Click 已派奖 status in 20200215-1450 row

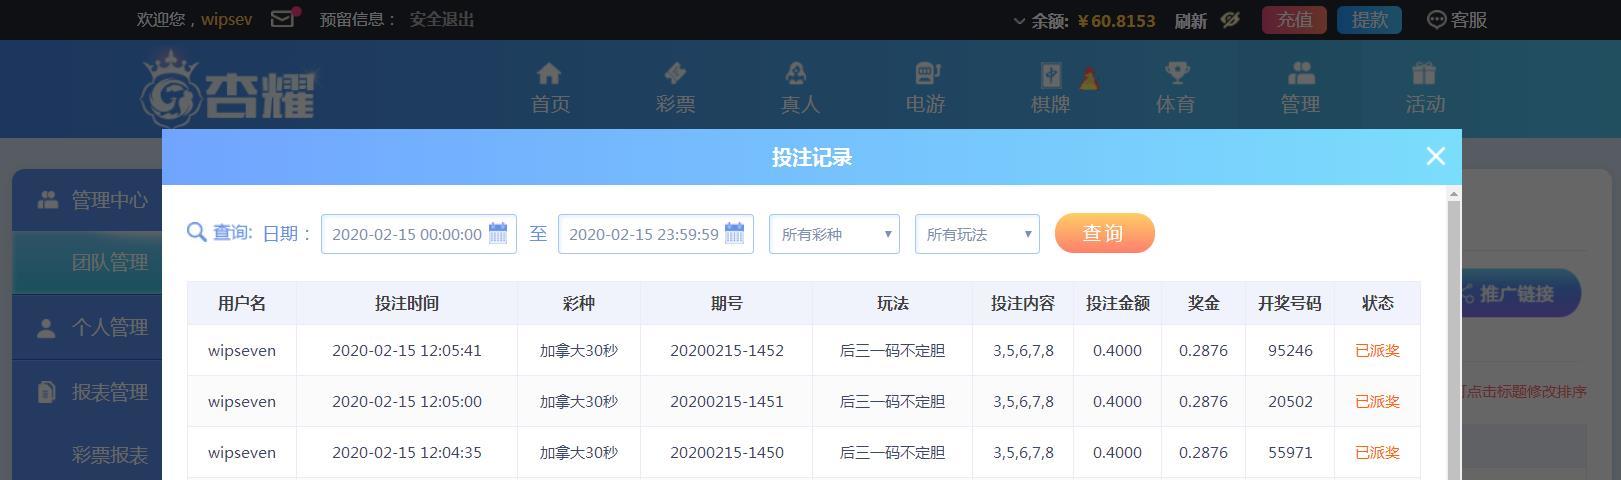1377,453
